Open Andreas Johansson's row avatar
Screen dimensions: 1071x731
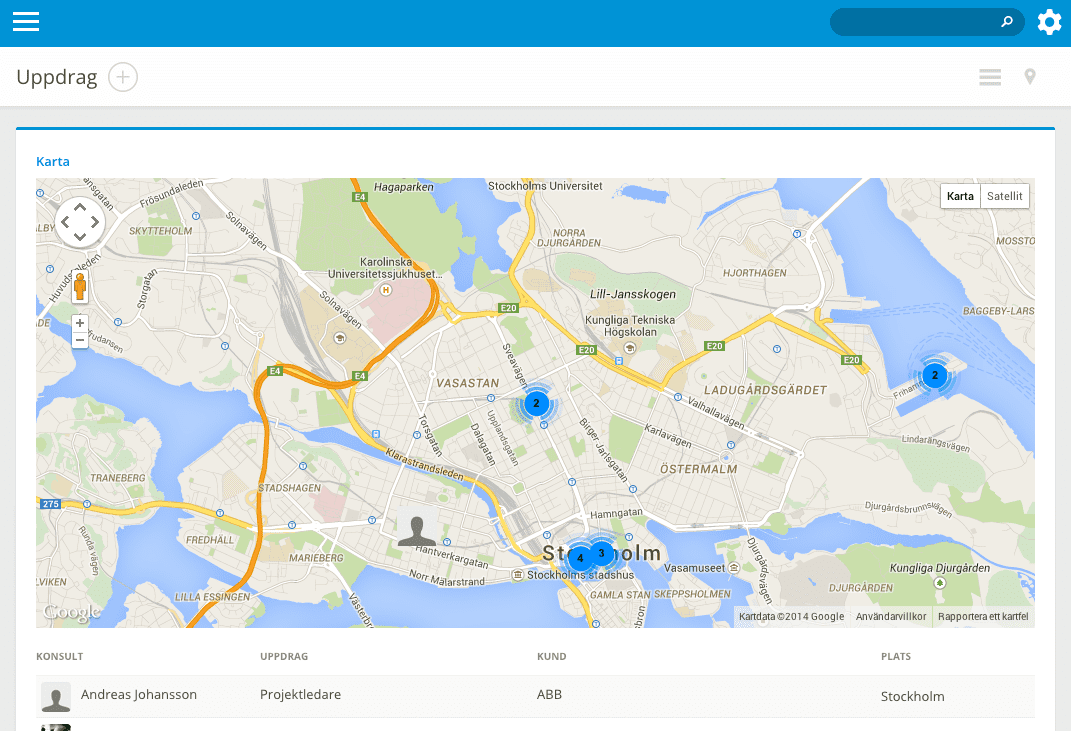click(x=56, y=696)
